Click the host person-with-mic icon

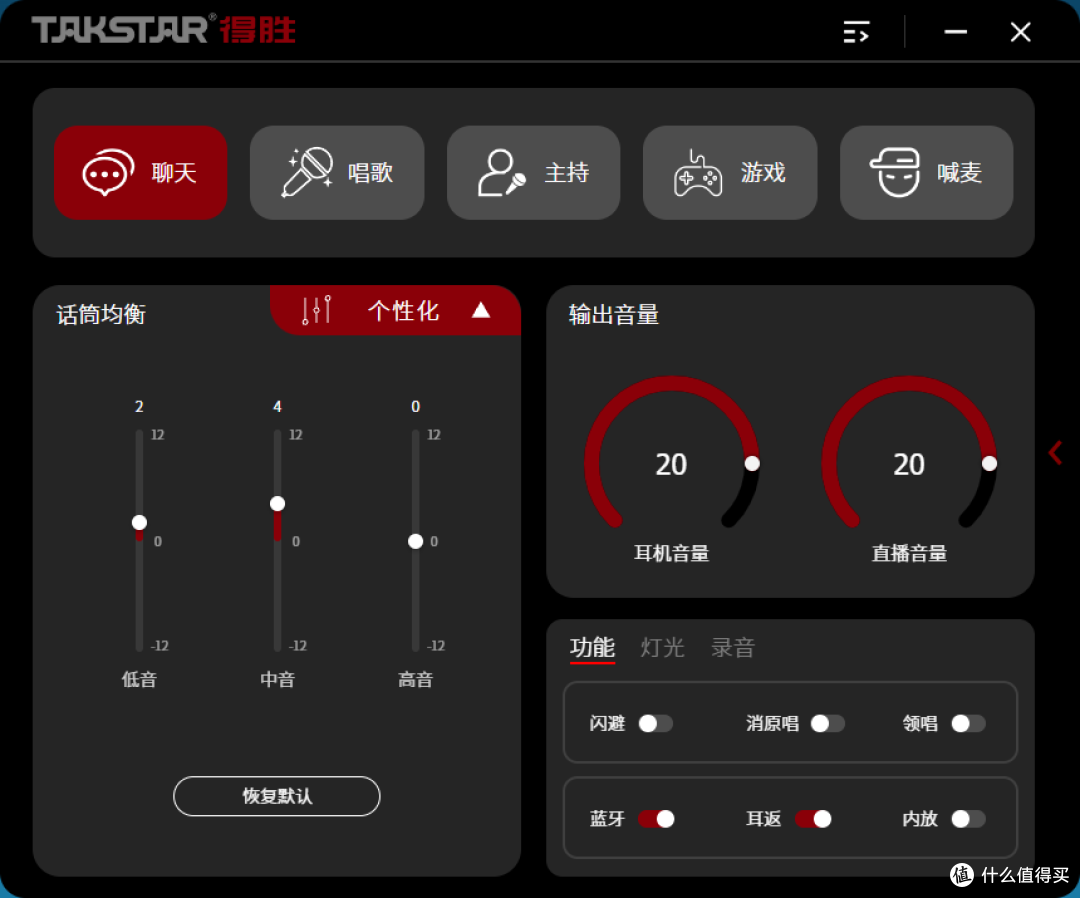coord(502,173)
